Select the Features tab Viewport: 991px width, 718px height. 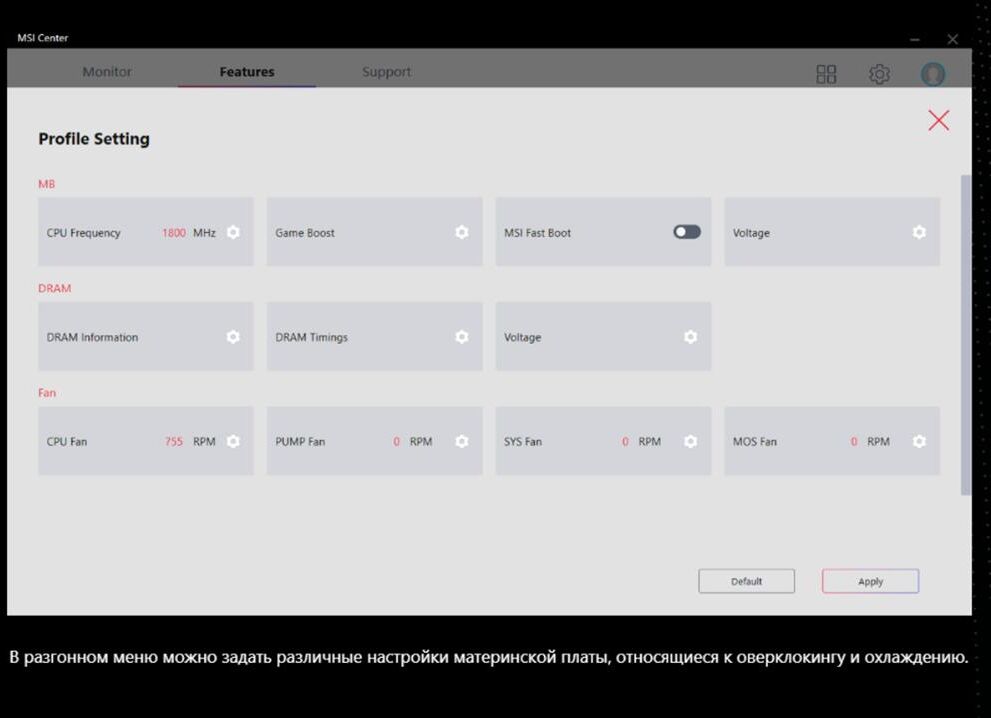247,71
